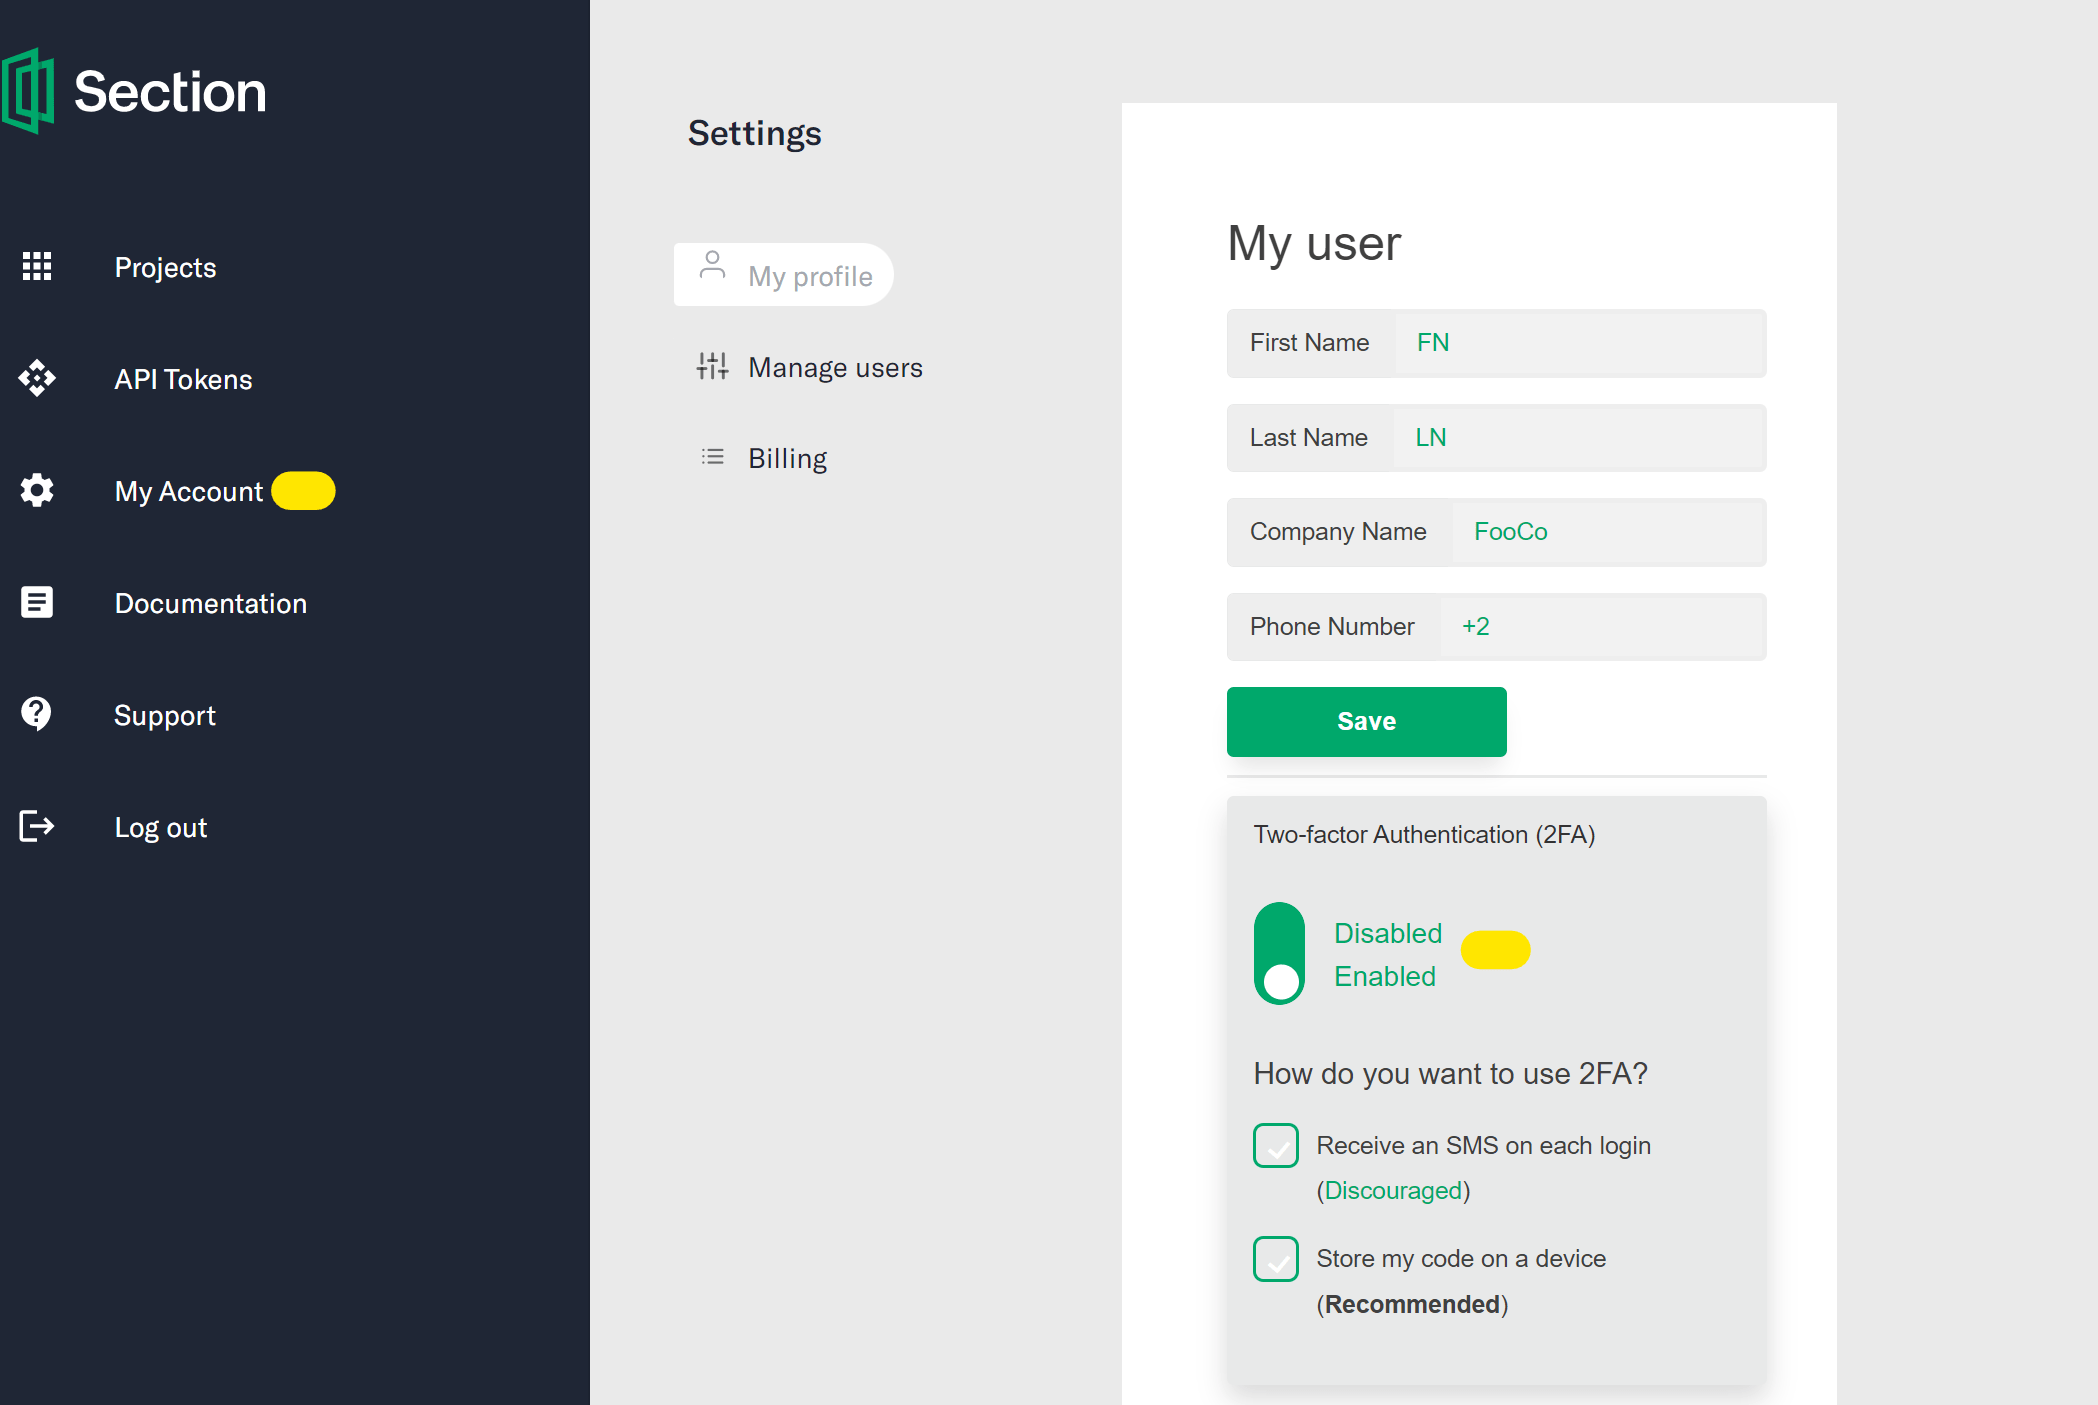Select Store my code on a device

1276,1259
